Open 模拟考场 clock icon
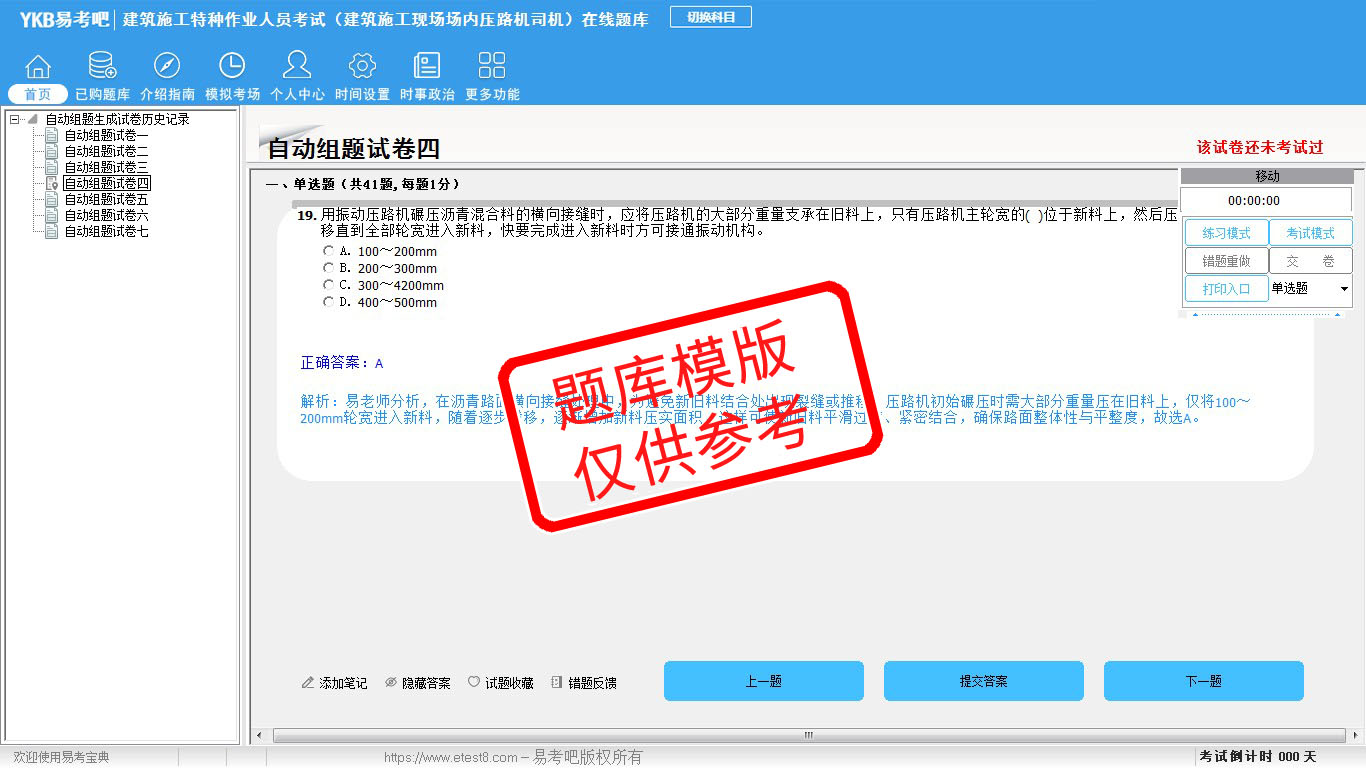This screenshot has height=768, width=1366. [232, 66]
